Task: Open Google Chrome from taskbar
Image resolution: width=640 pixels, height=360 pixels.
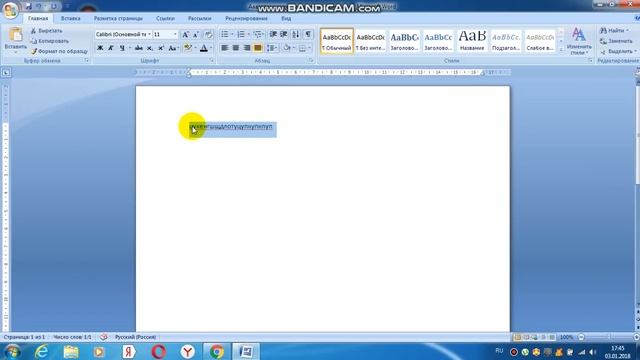Action: click(217, 351)
